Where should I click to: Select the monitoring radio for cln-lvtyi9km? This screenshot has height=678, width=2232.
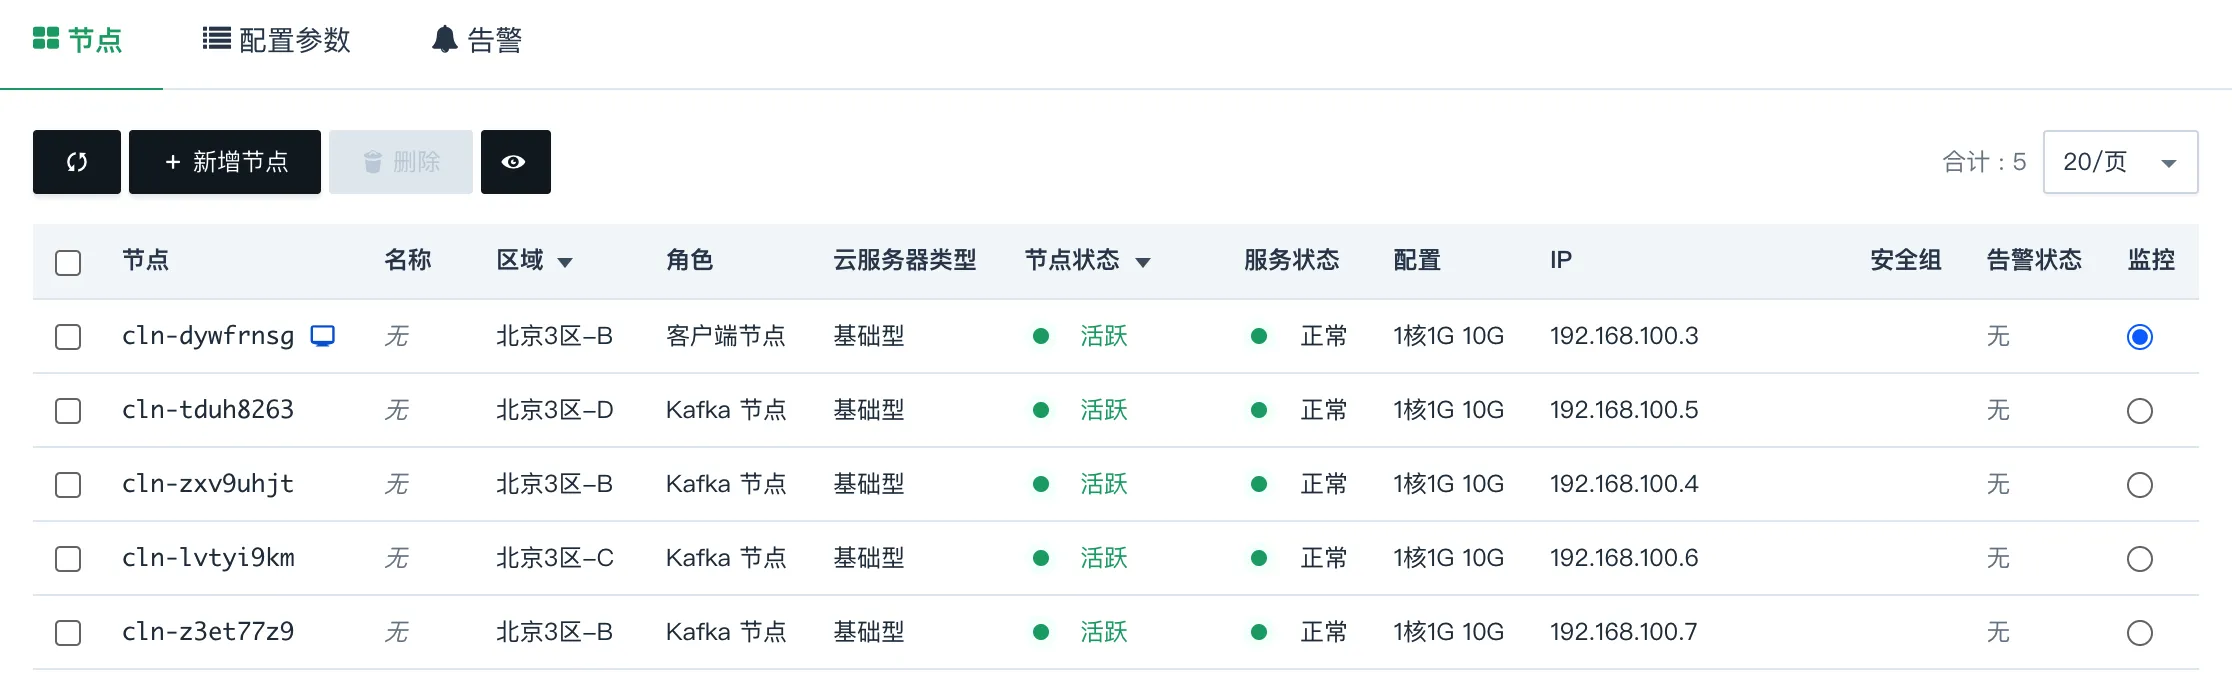click(2140, 559)
